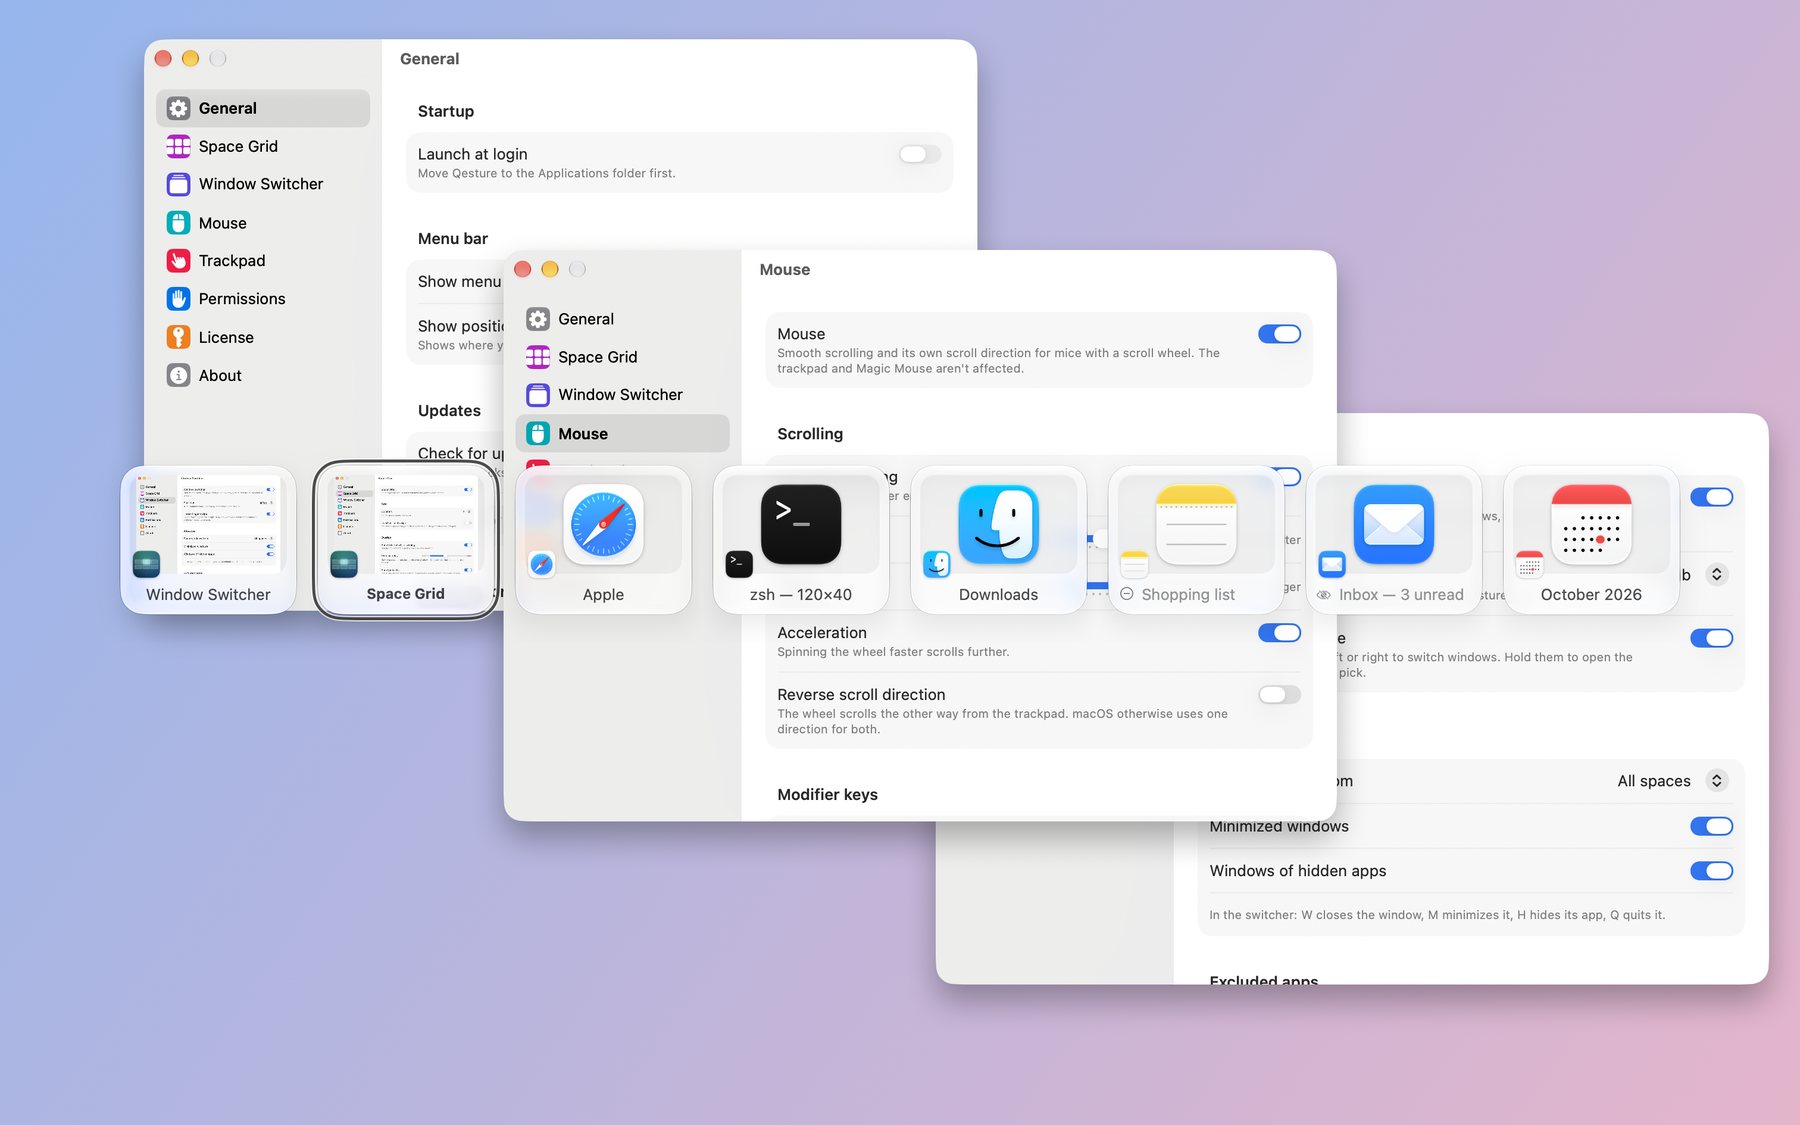Select General in the Mouse window sidebar
The height and width of the screenshot is (1125, 1800).
[x=622, y=319]
